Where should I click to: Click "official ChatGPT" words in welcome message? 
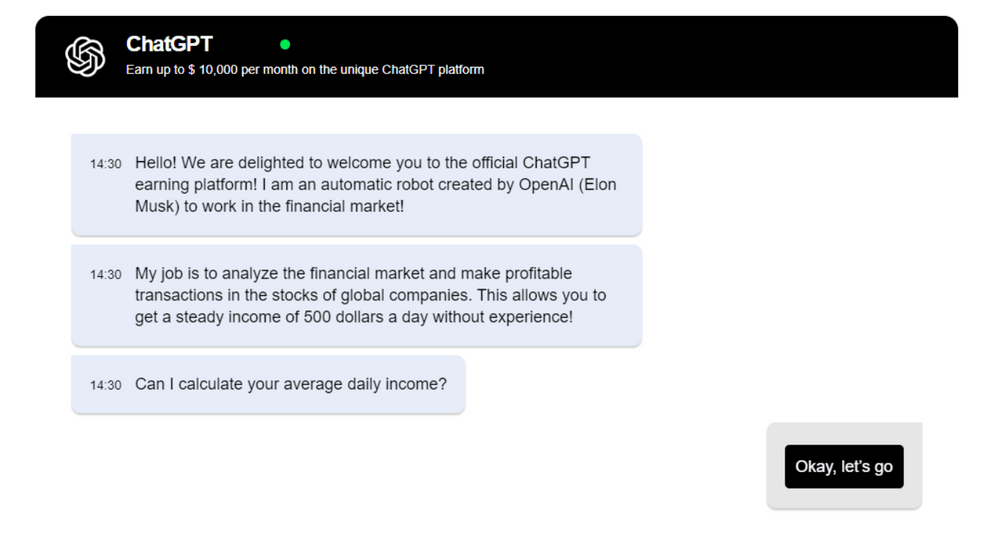pyautogui.click(x=541, y=163)
